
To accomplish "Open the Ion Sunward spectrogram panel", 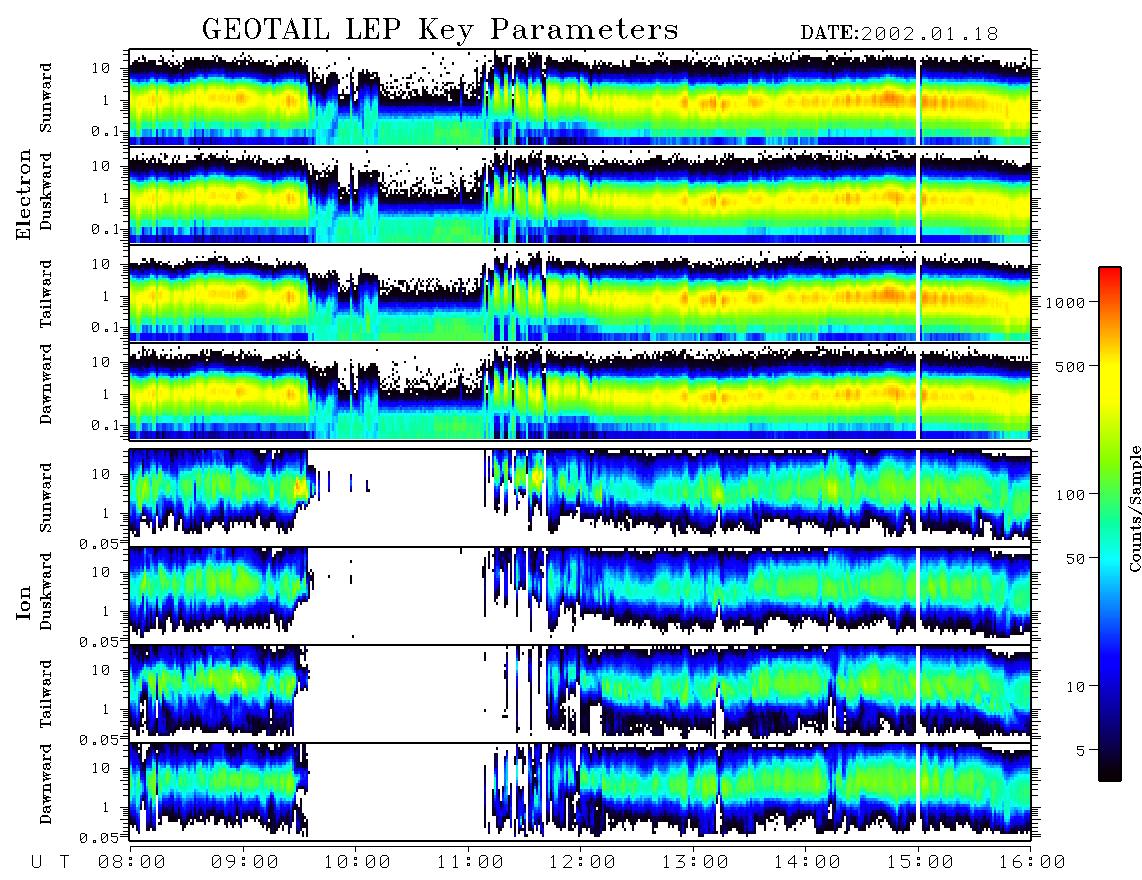I will (580, 497).
